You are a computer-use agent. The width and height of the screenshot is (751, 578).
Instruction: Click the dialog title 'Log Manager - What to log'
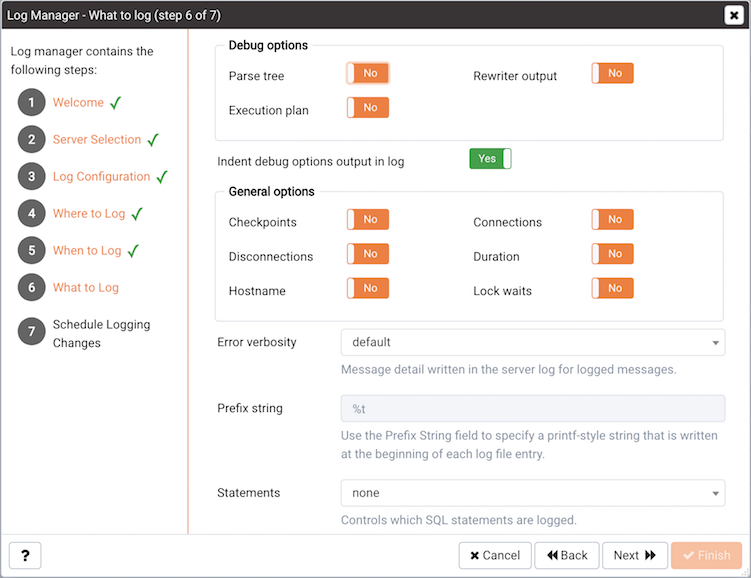click(114, 15)
